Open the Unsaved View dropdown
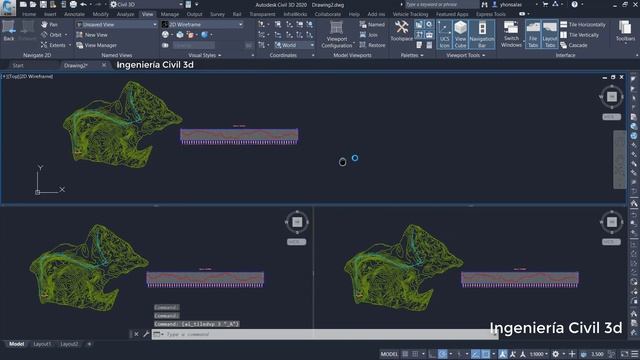 point(116,24)
